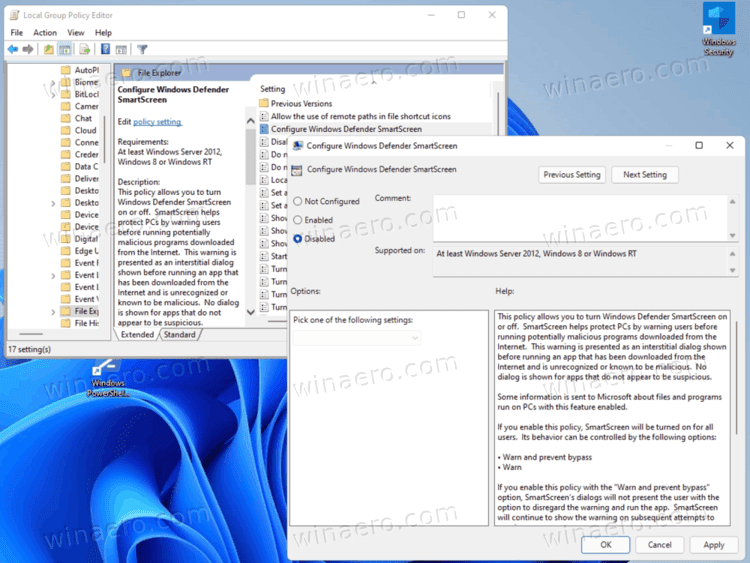Click the Next Setting button
Image resolution: width=750 pixels, height=563 pixels.
coord(645,175)
